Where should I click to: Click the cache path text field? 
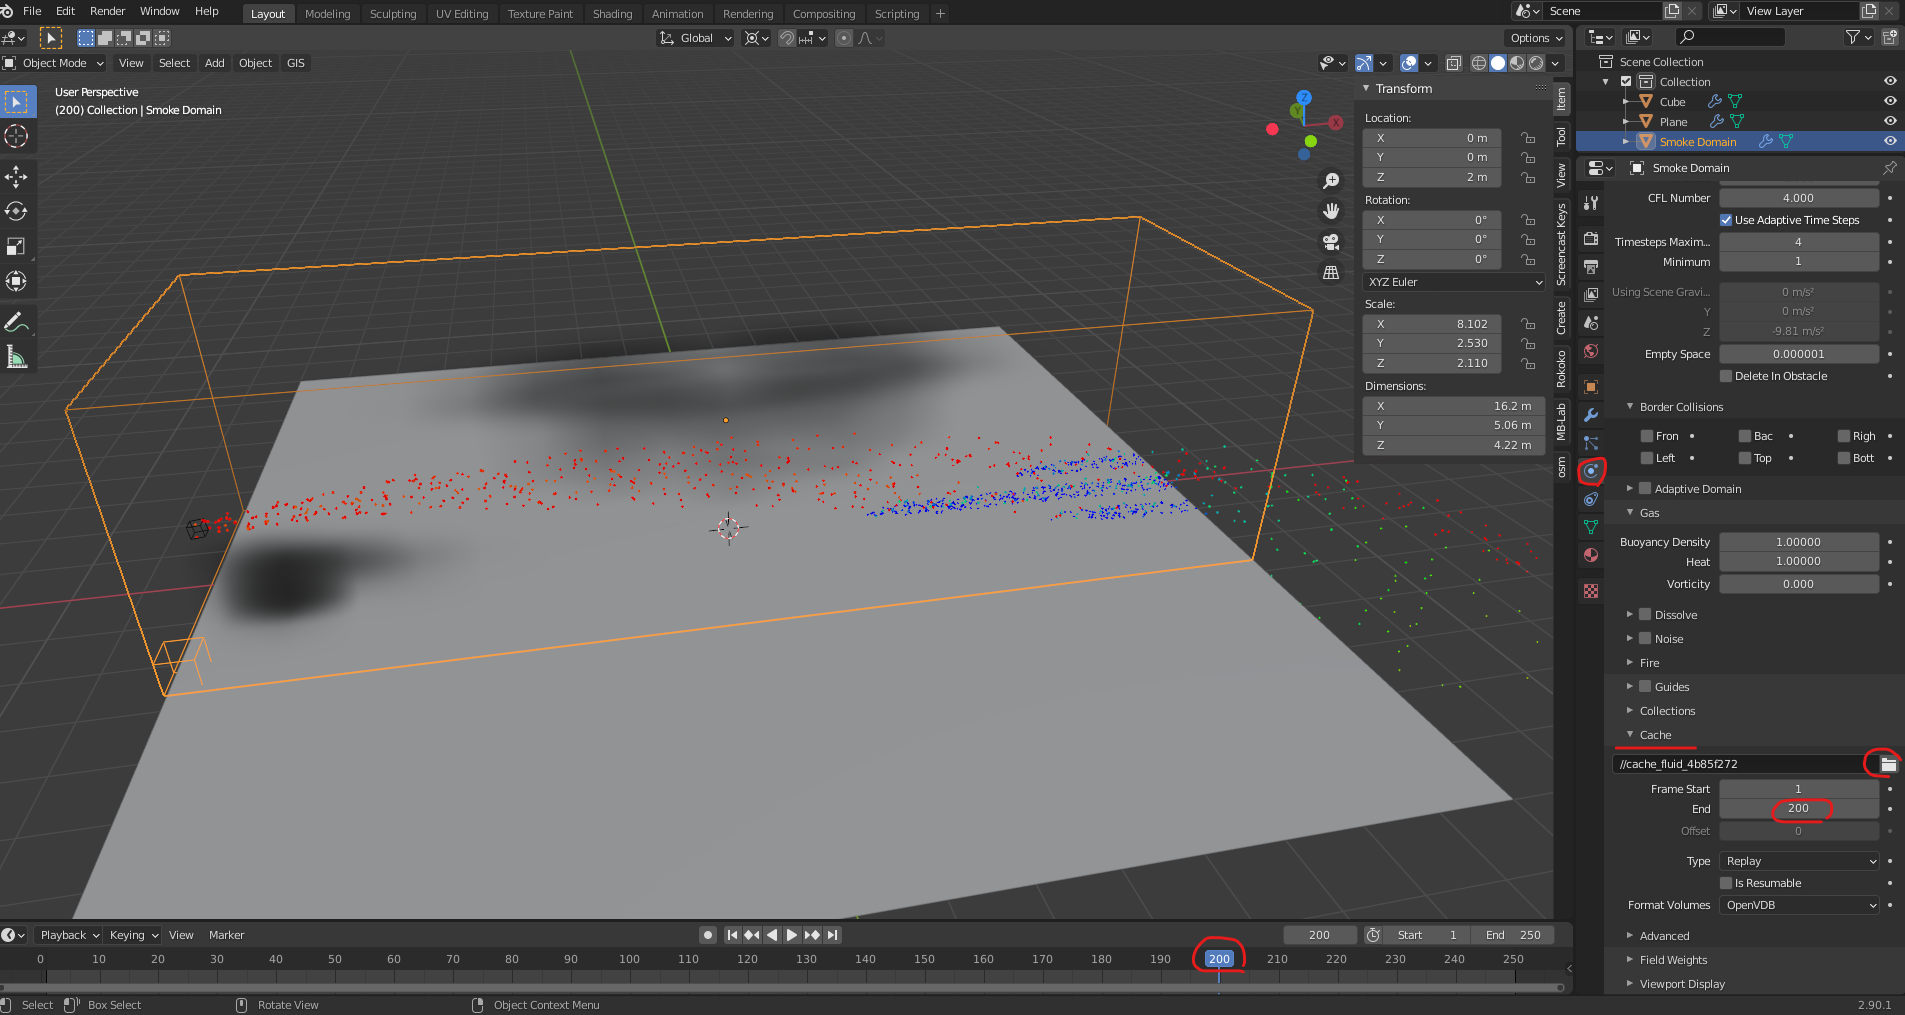tap(1740, 764)
